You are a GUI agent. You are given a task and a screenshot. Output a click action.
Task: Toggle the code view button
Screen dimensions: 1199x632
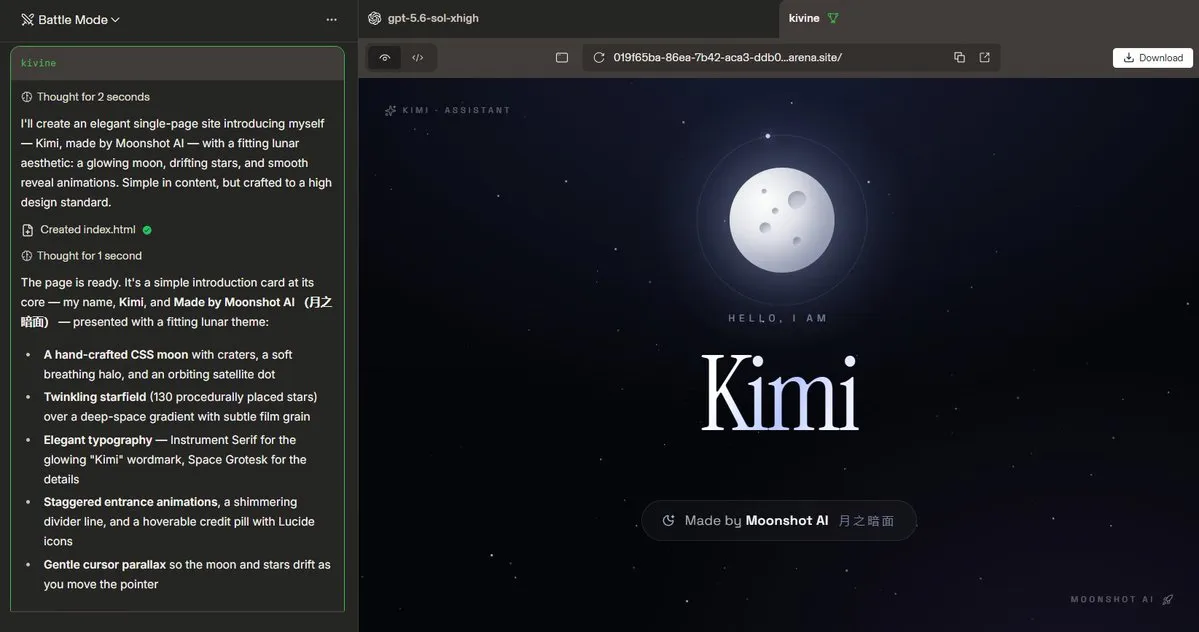pos(418,57)
